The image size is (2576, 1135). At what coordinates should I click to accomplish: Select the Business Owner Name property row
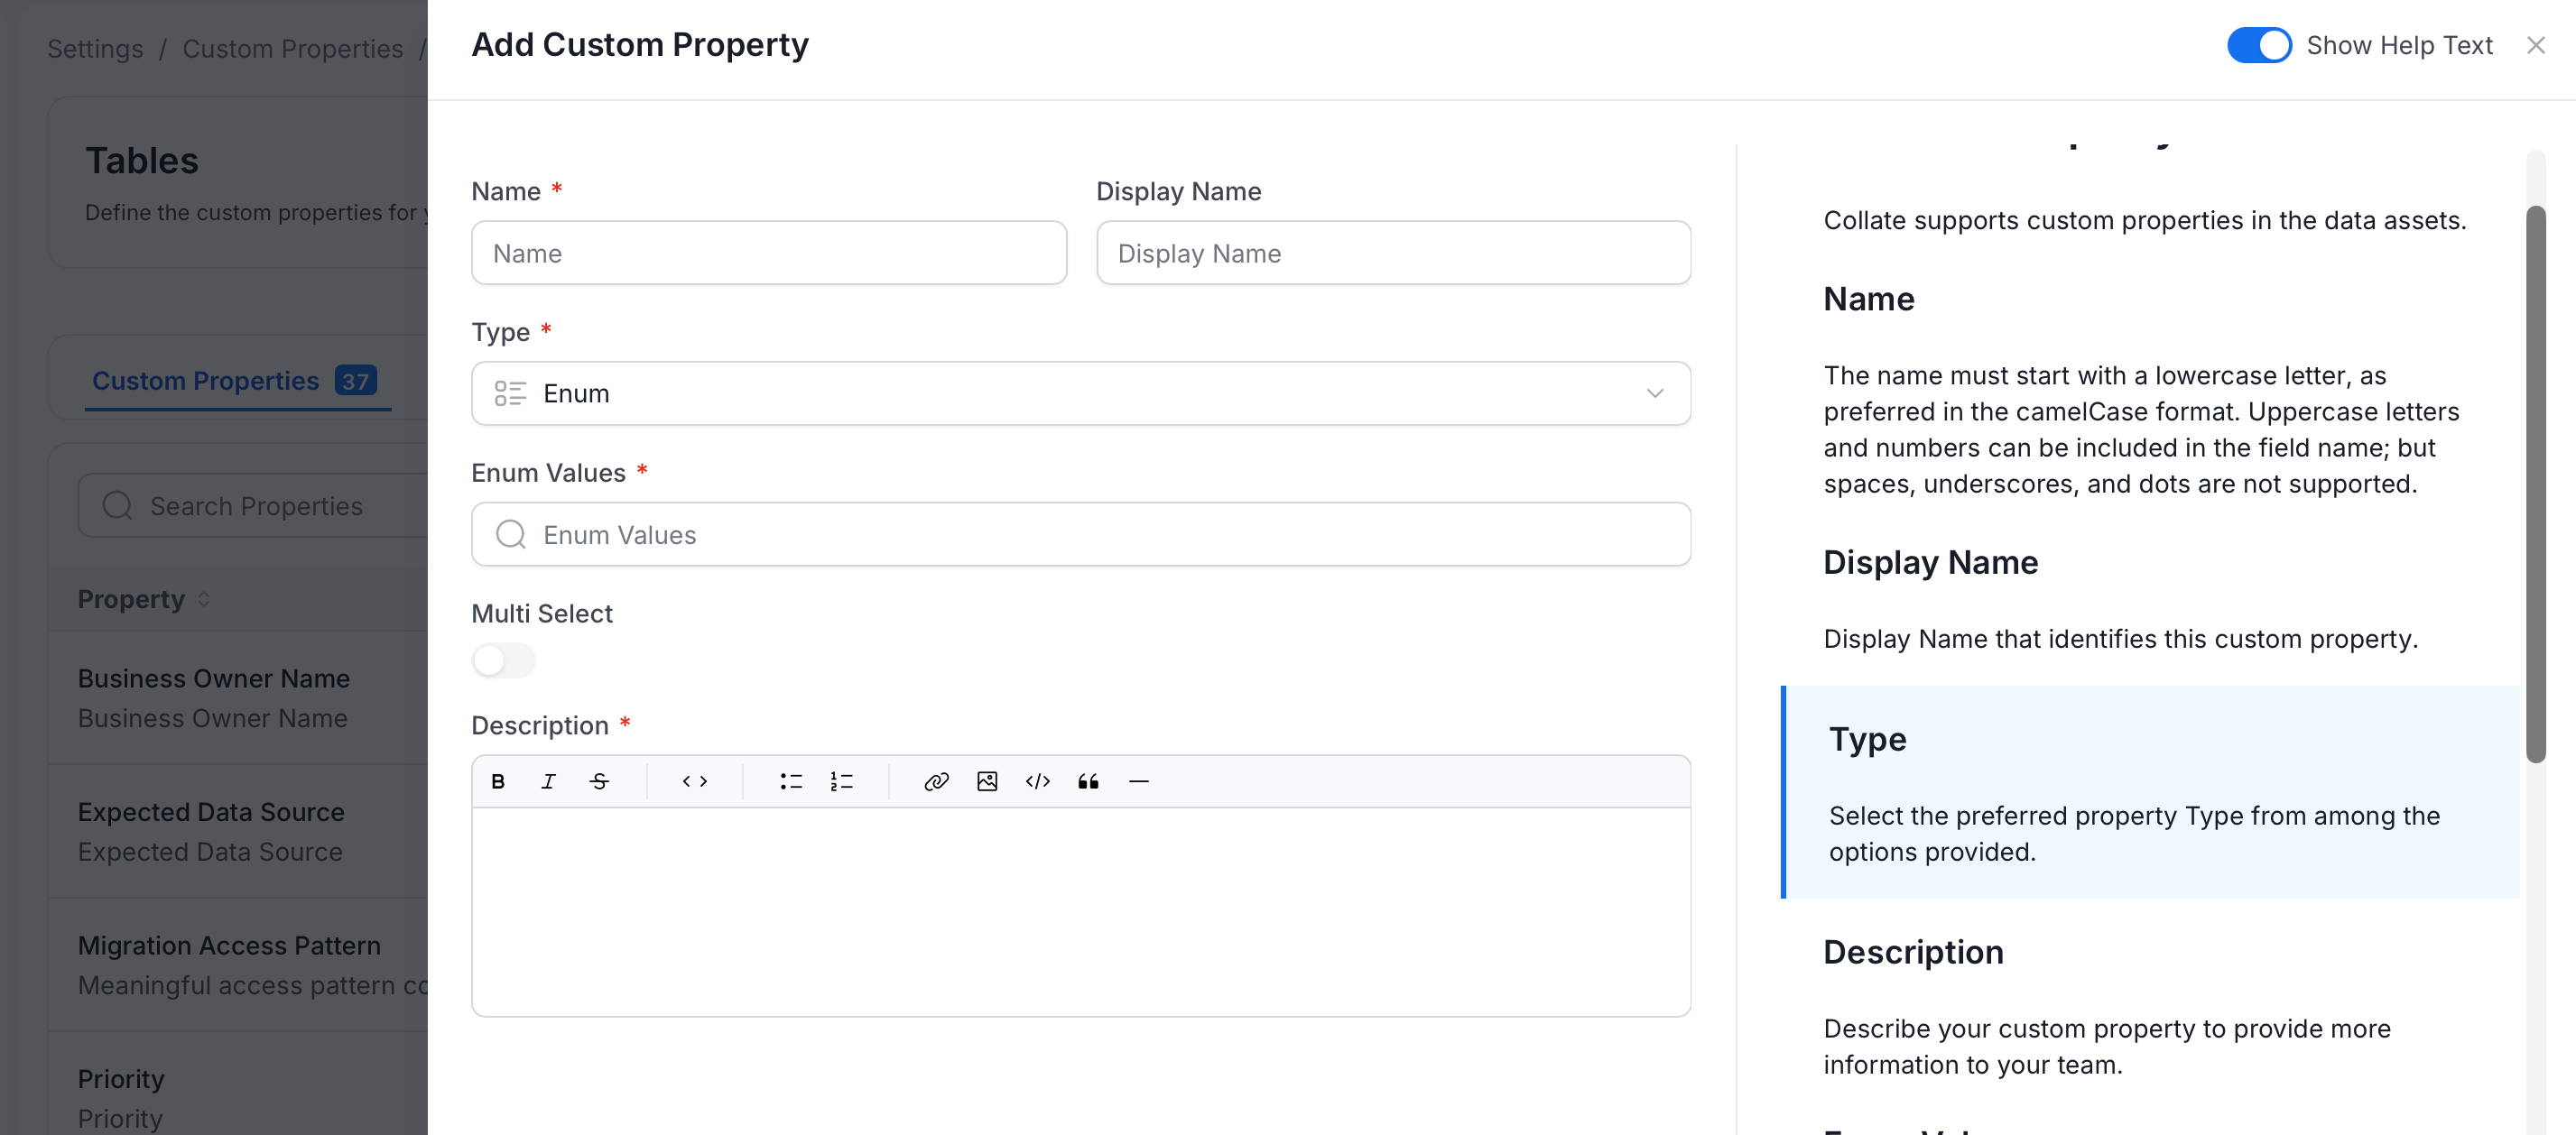point(238,698)
